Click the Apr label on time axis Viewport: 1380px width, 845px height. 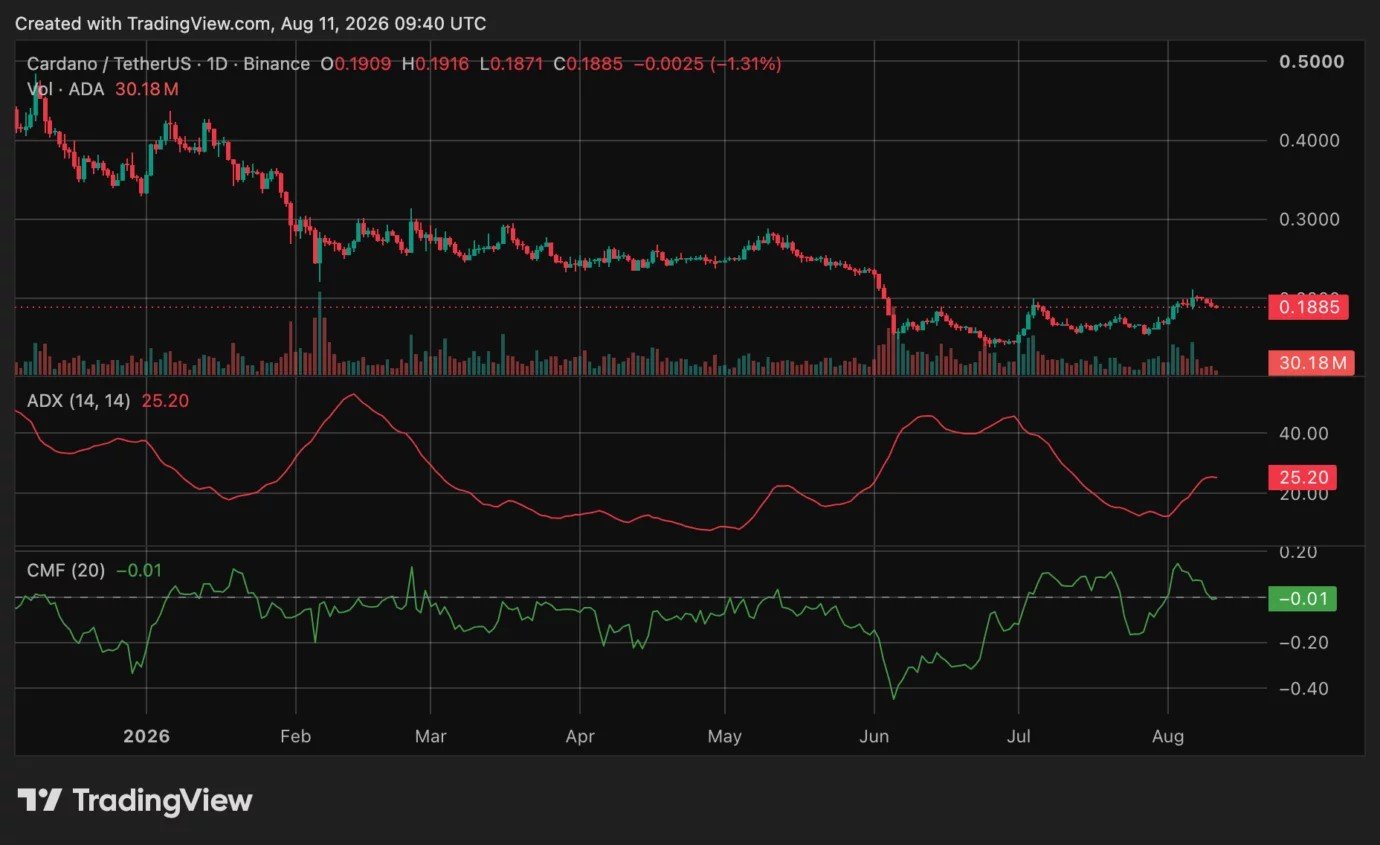point(580,737)
